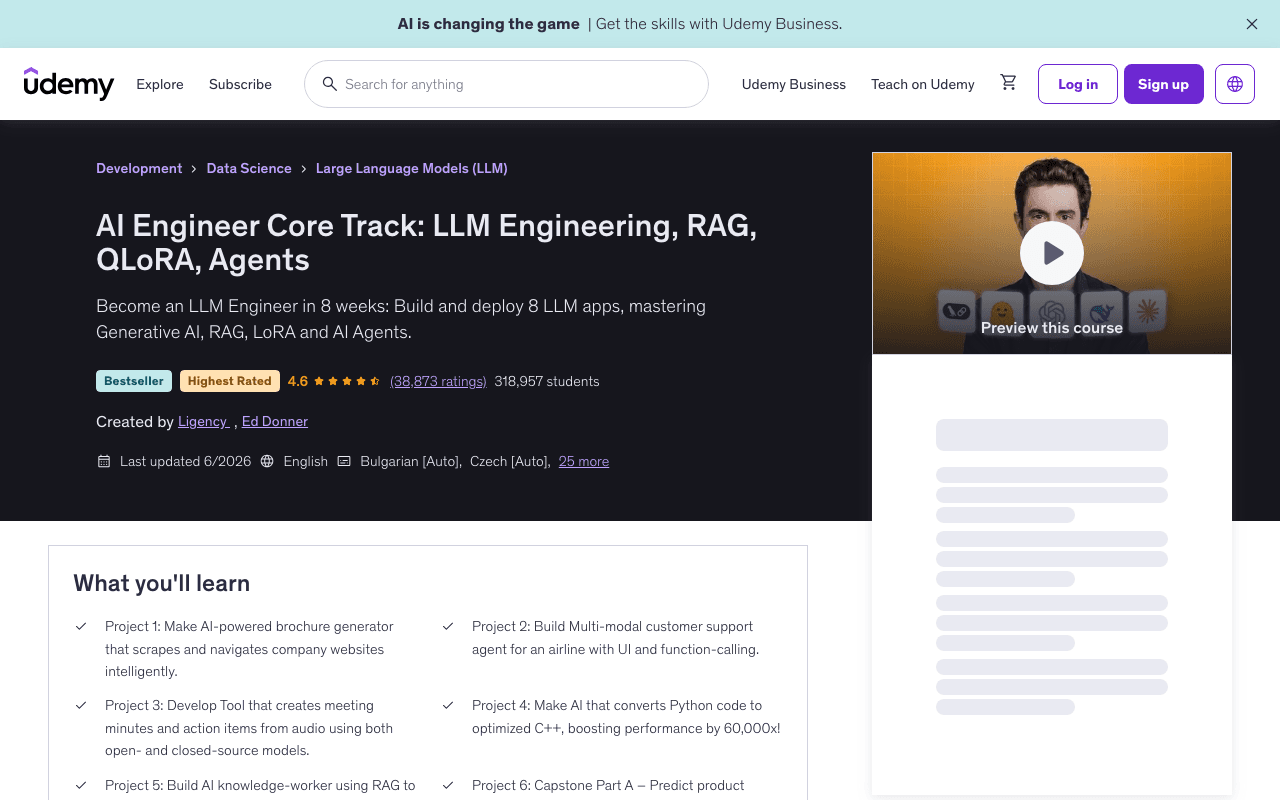
Task: Open the shopping cart
Action: click(1008, 83)
